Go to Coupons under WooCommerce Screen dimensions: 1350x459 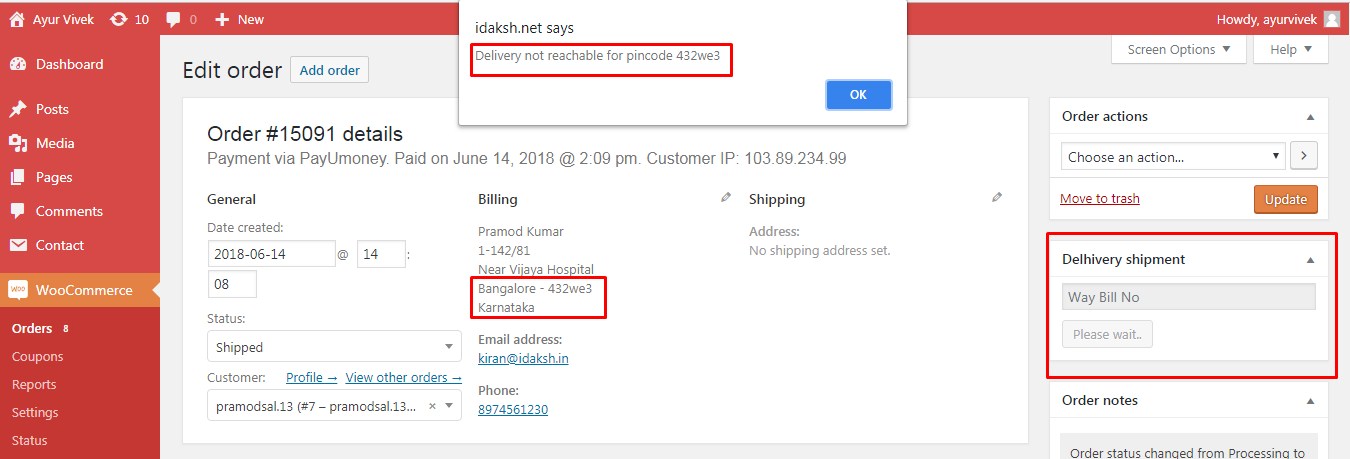(x=38, y=356)
